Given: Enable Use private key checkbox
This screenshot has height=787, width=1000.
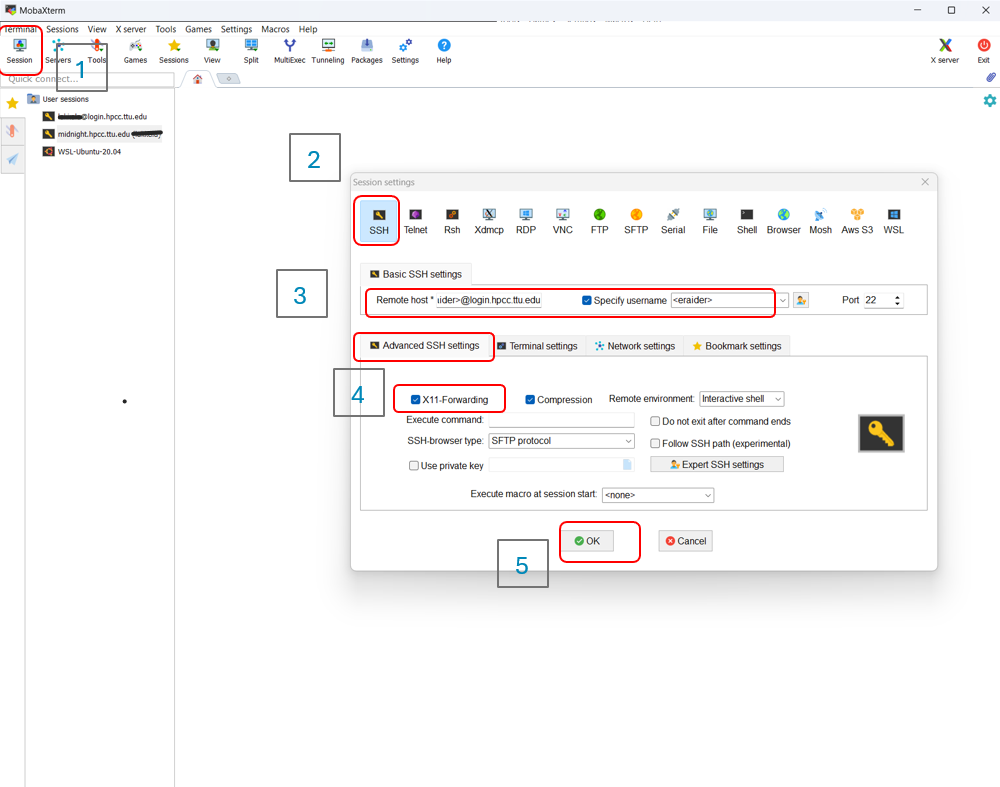Looking at the screenshot, I should pyautogui.click(x=414, y=466).
